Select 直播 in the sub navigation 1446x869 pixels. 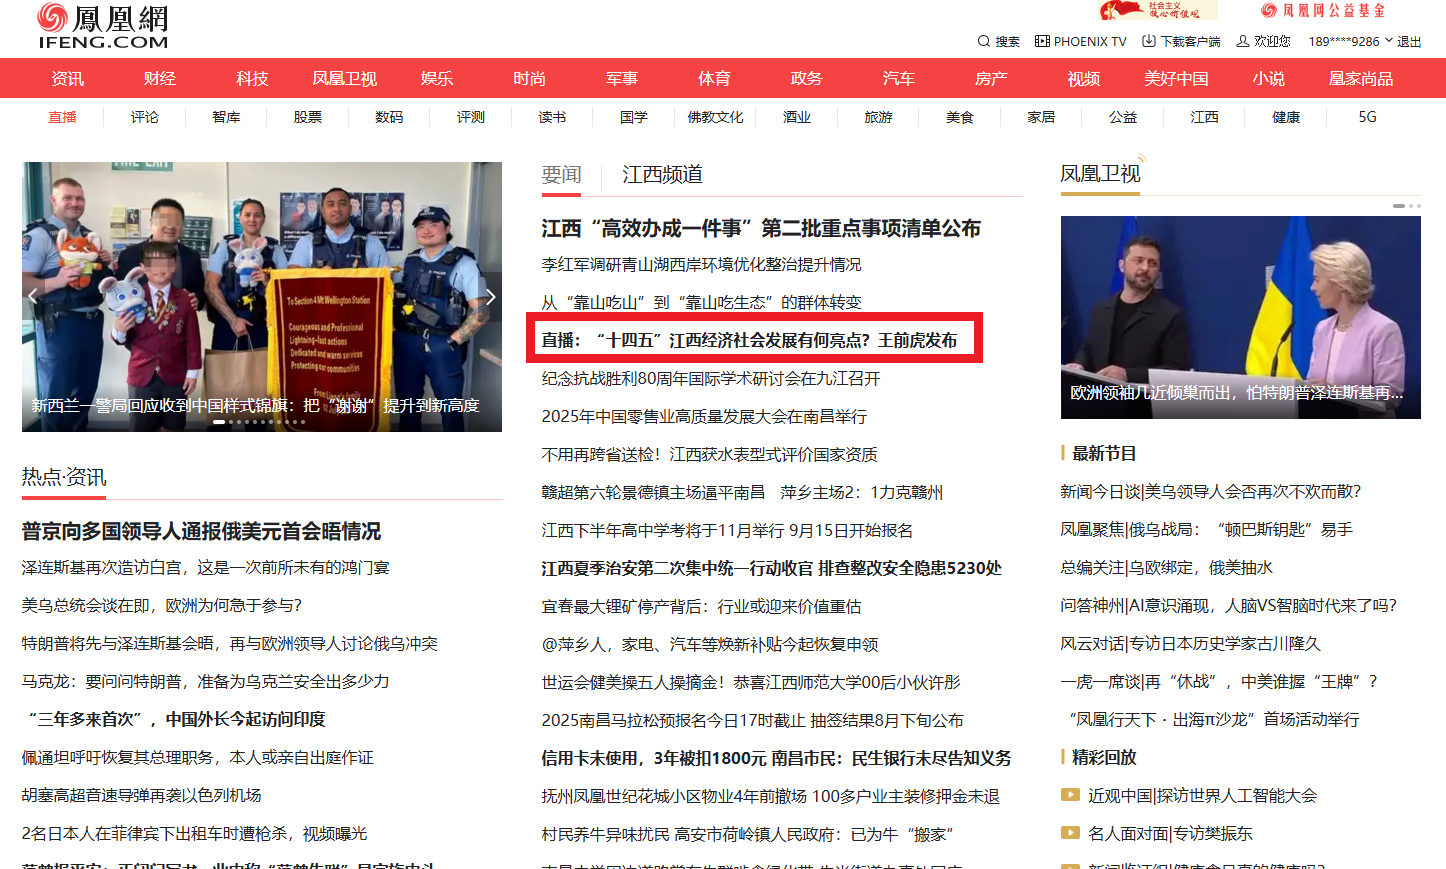pos(62,117)
